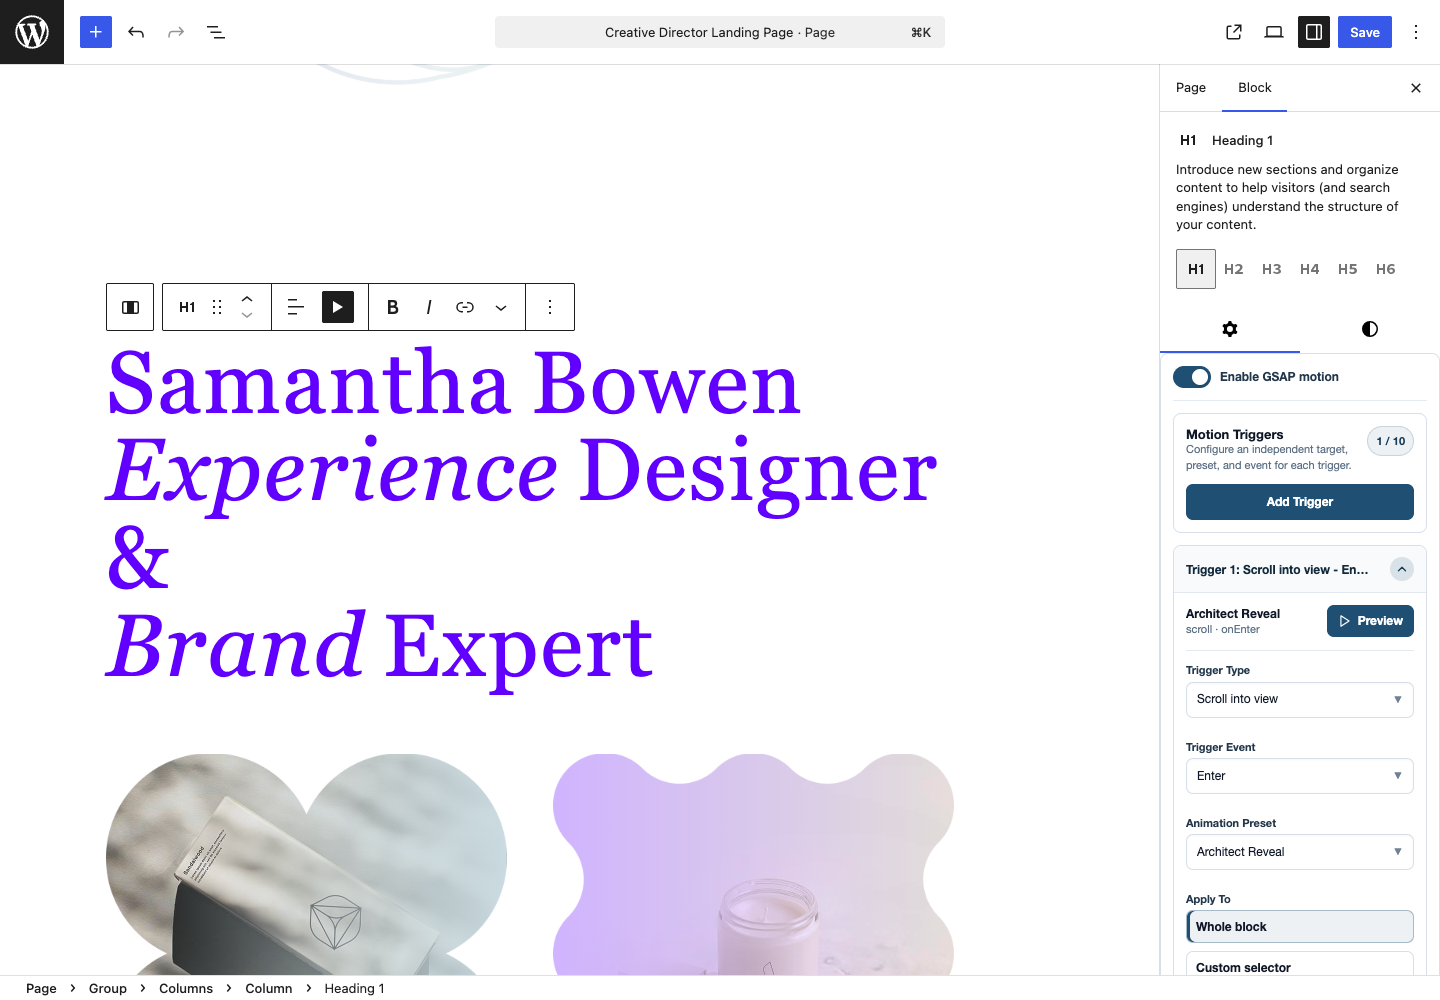Move the heading block down
Screen dimensions: 1440x1000
click(x=247, y=316)
